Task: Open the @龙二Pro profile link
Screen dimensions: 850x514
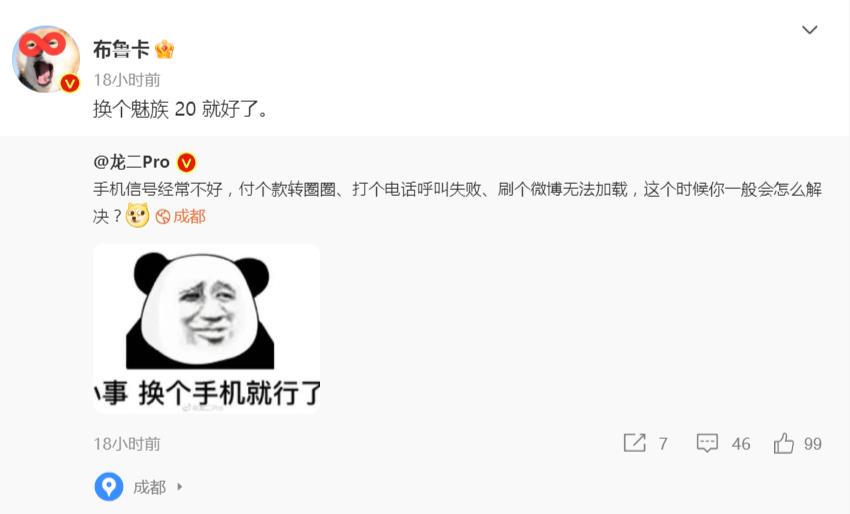Action: point(132,162)
